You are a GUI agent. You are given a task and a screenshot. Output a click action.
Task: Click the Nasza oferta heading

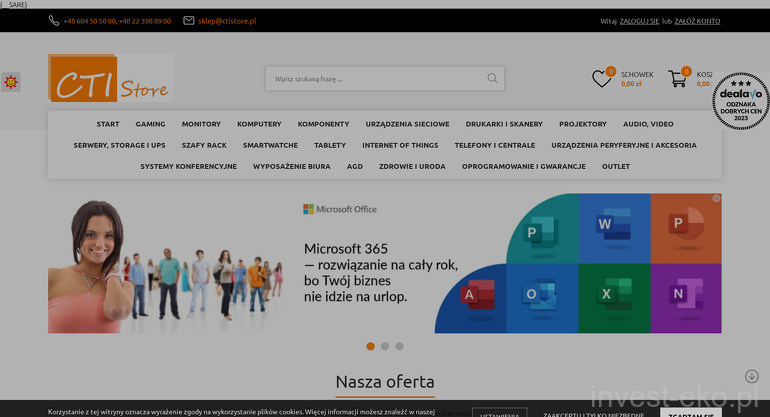(x=385, y=382)
